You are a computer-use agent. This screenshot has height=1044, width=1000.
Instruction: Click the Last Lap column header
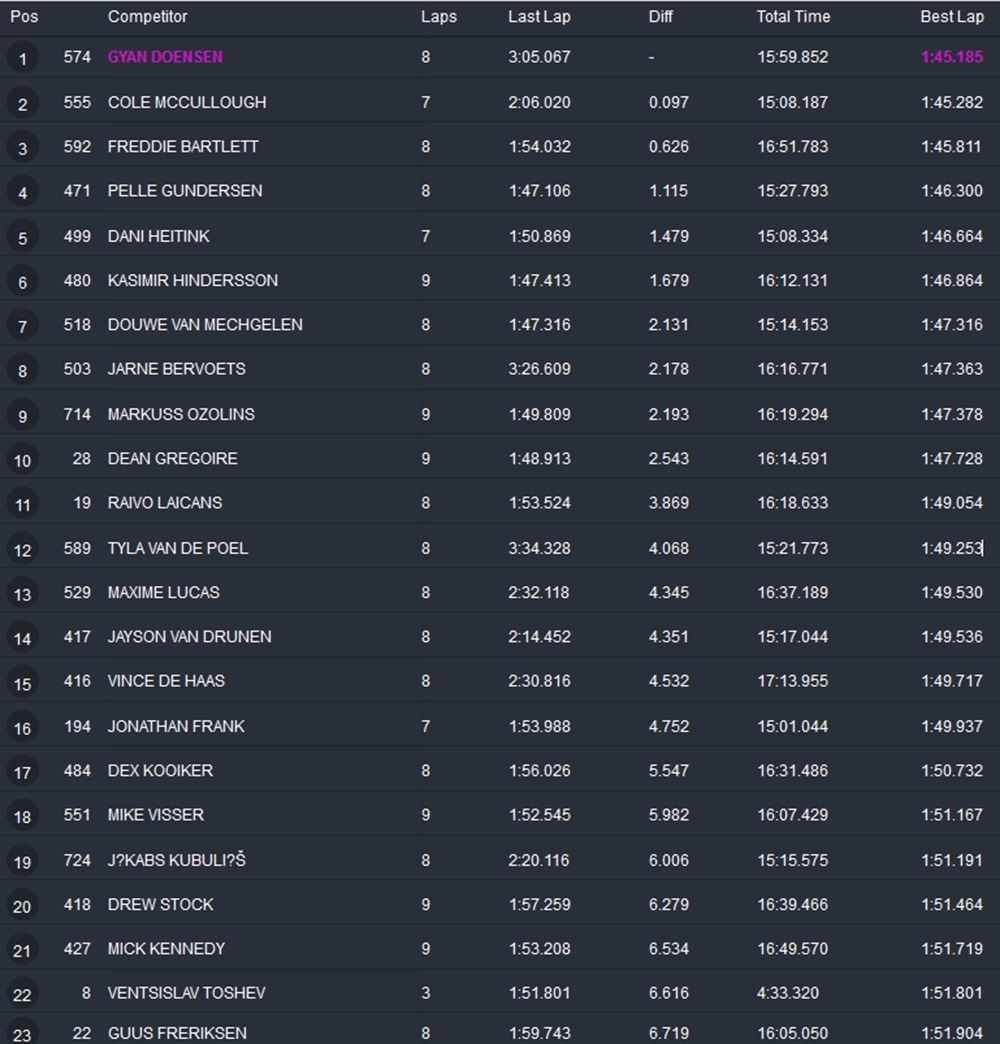coord(539,17)
